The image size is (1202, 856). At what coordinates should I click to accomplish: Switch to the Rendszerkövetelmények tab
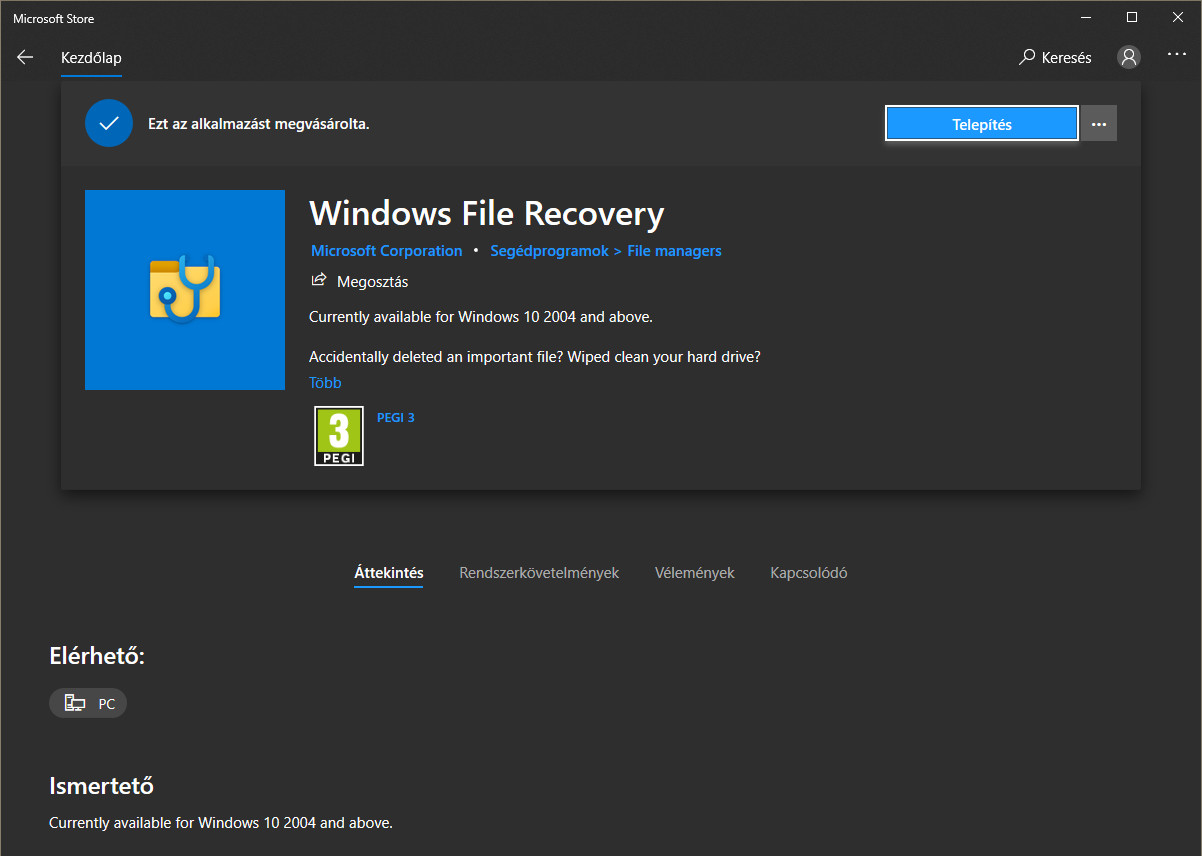(x=539, y=573)
